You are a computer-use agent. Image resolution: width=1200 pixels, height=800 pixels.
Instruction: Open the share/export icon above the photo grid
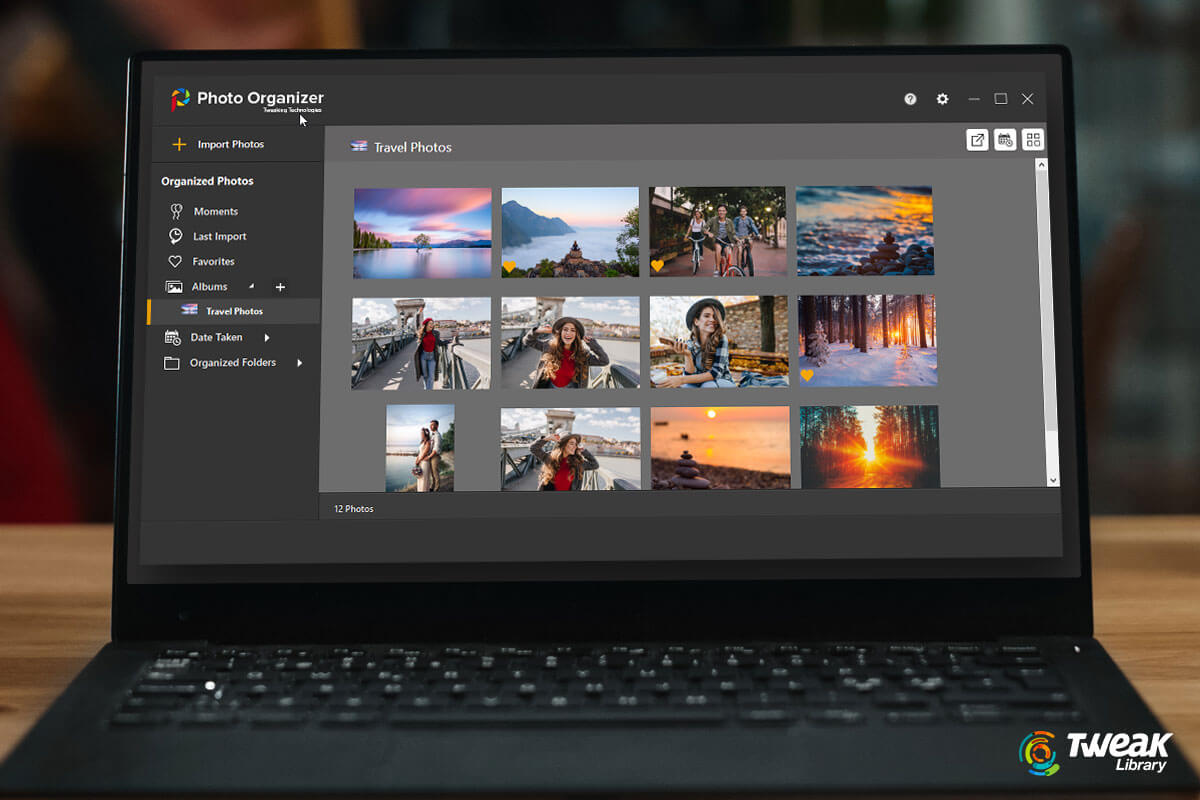pos(977,140)
